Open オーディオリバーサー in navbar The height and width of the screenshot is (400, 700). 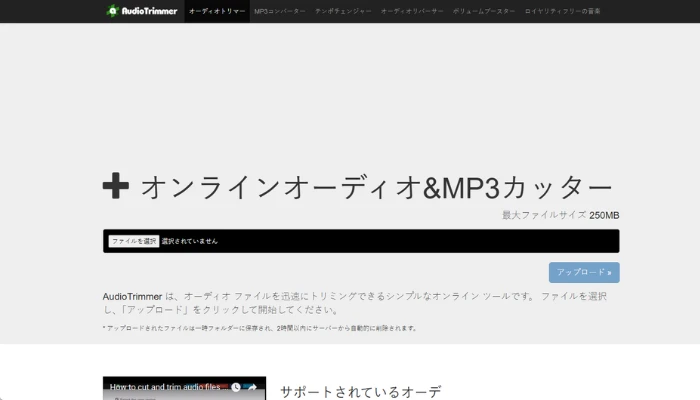click(412, 11)
